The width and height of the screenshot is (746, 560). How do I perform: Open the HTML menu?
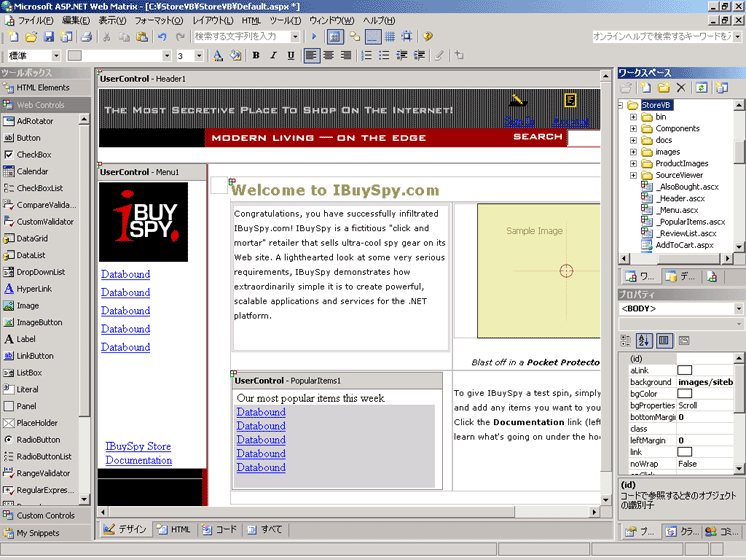coord(251,20)
